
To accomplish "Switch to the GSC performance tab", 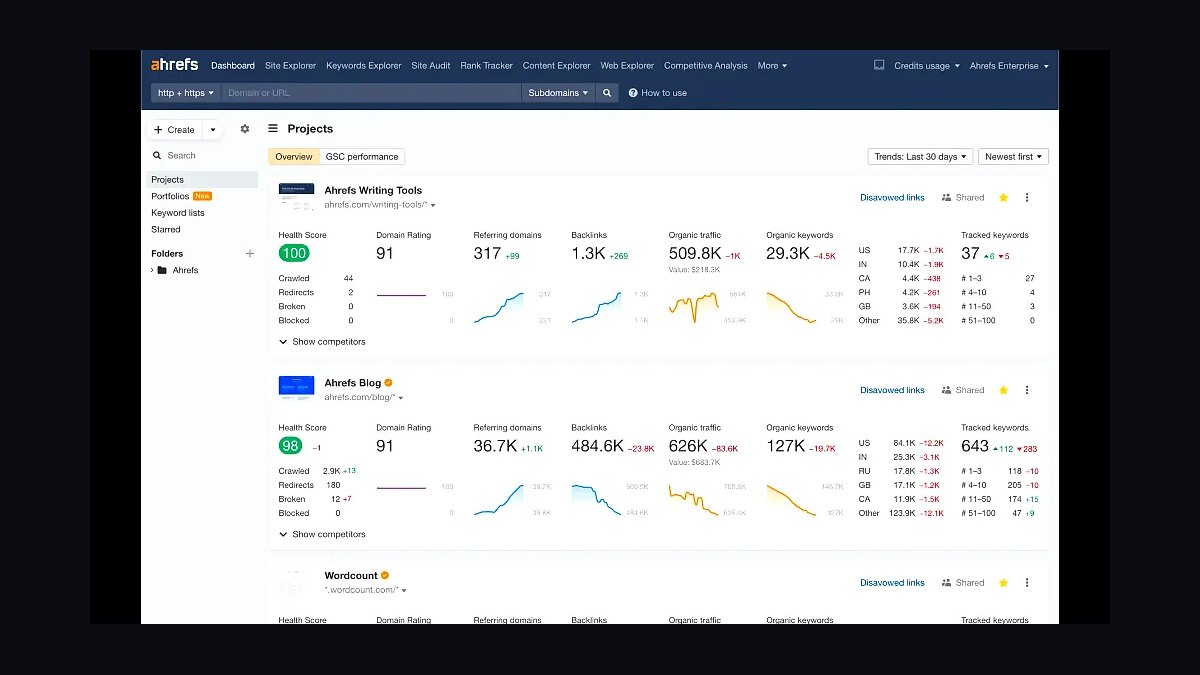I will 362,157.
